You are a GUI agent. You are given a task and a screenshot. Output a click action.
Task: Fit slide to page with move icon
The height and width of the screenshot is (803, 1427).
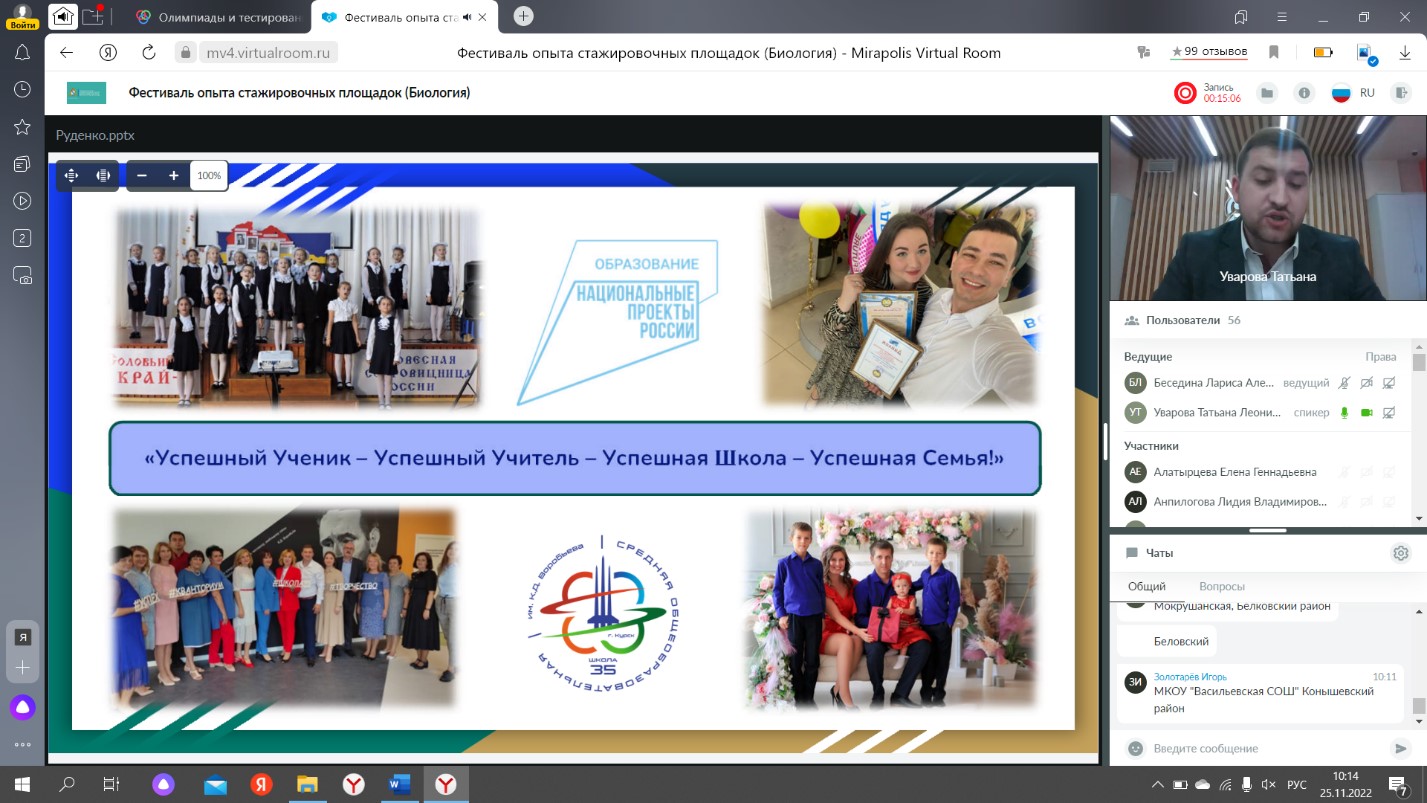coord(71,175)
